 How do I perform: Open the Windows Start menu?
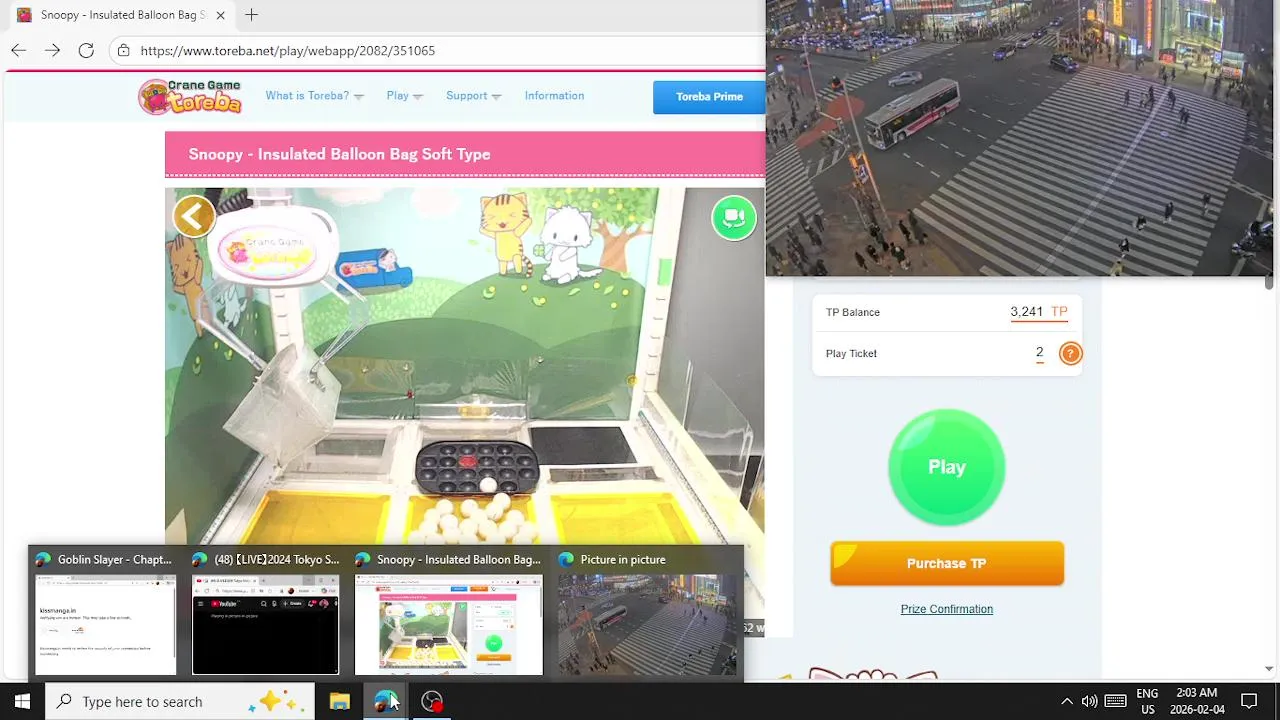pos(22,701)
